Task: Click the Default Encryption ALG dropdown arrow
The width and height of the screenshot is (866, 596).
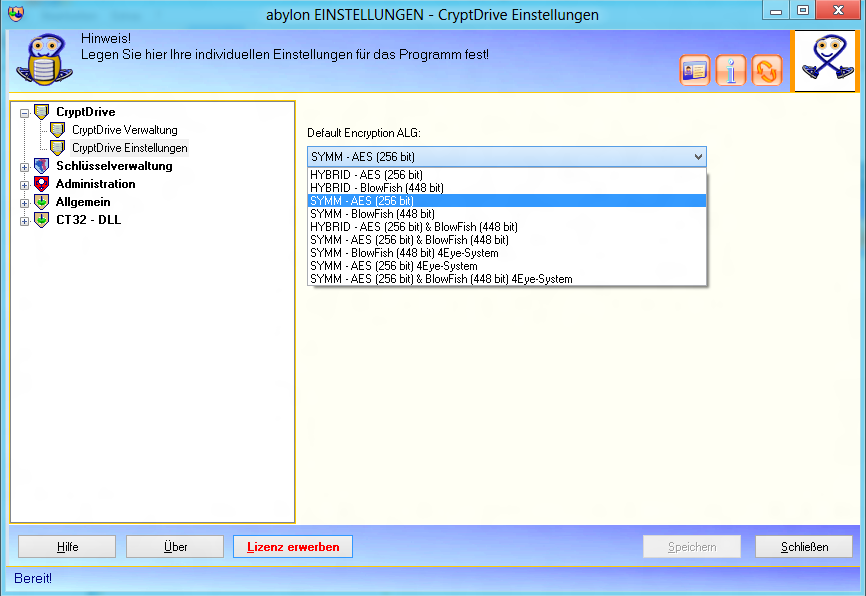Action: click(x=698, y=157)
